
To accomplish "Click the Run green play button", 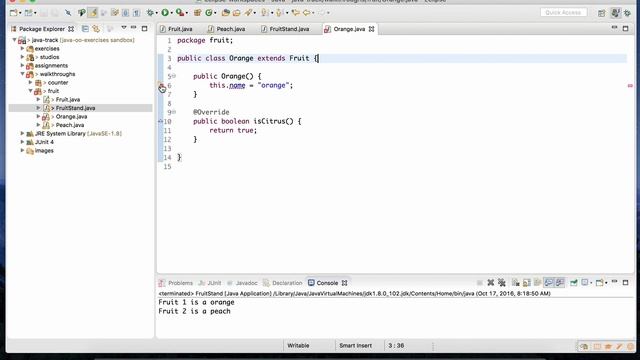I will pos(165,13).
